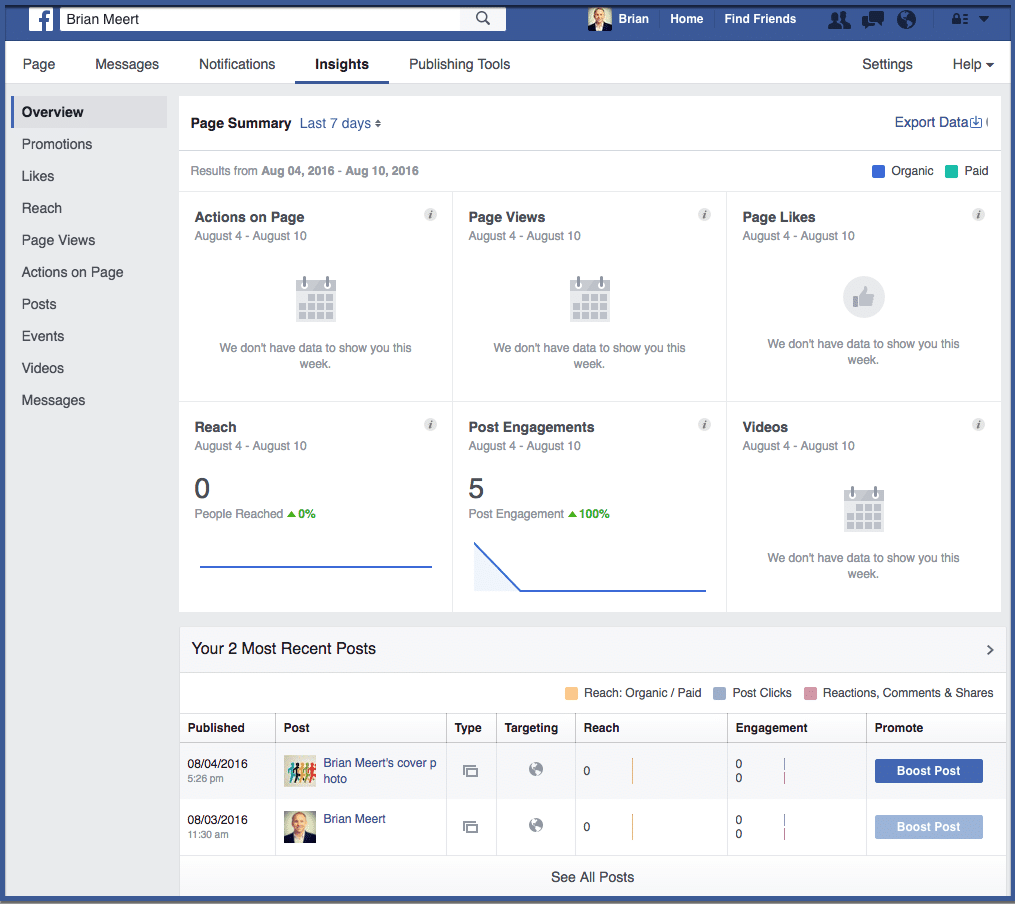Open Reach in the sidebar
Viewport: 1015px width, 904px height.
point(42,208)
